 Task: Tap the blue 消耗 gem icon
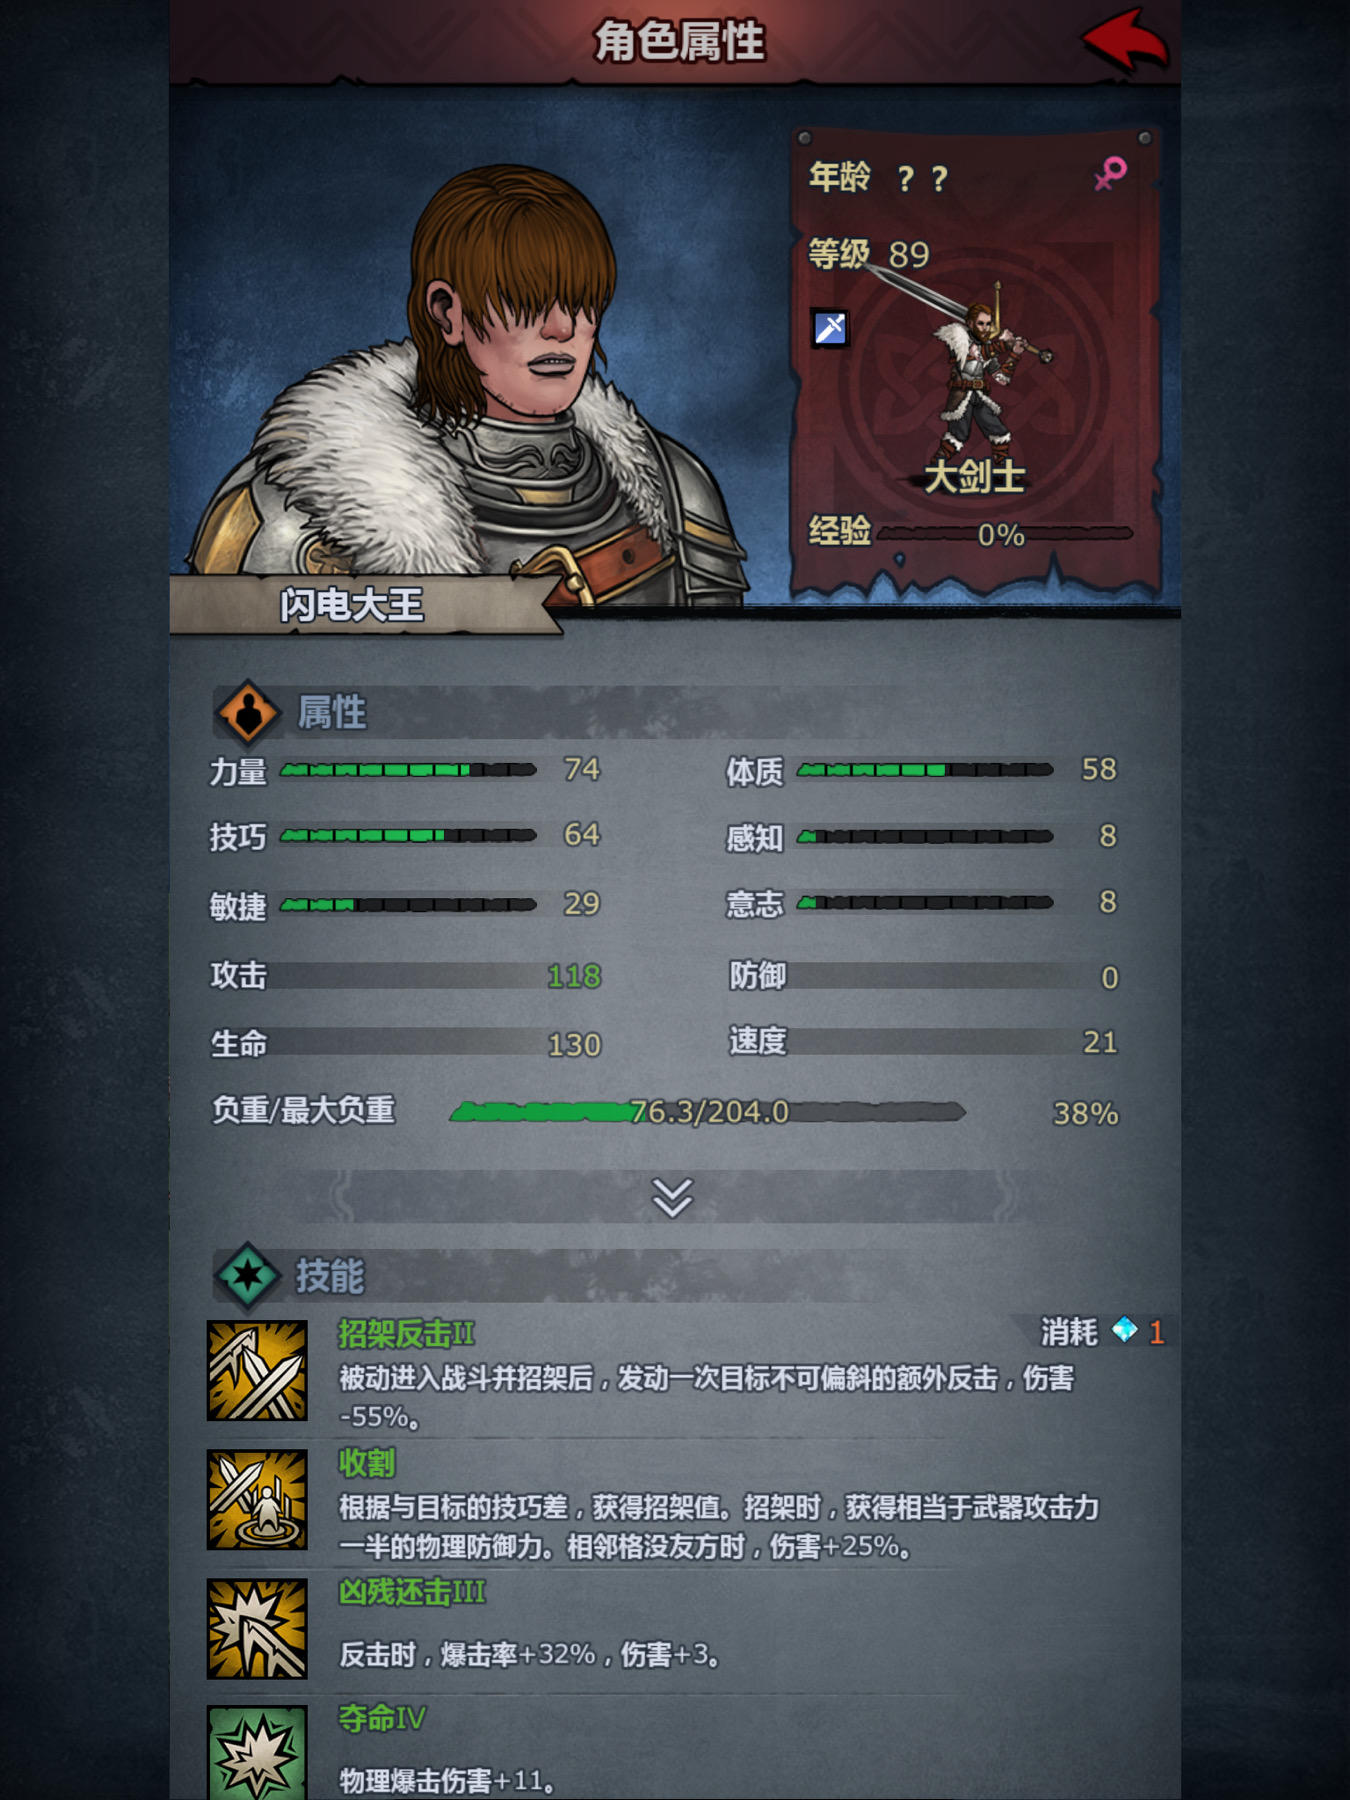pyautogui.click(x=1125, y=1330)
